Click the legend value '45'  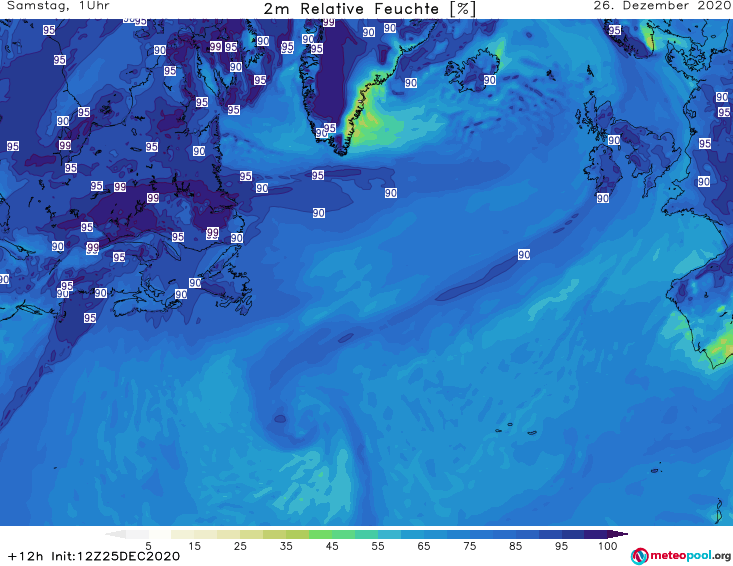pos(332,546)
